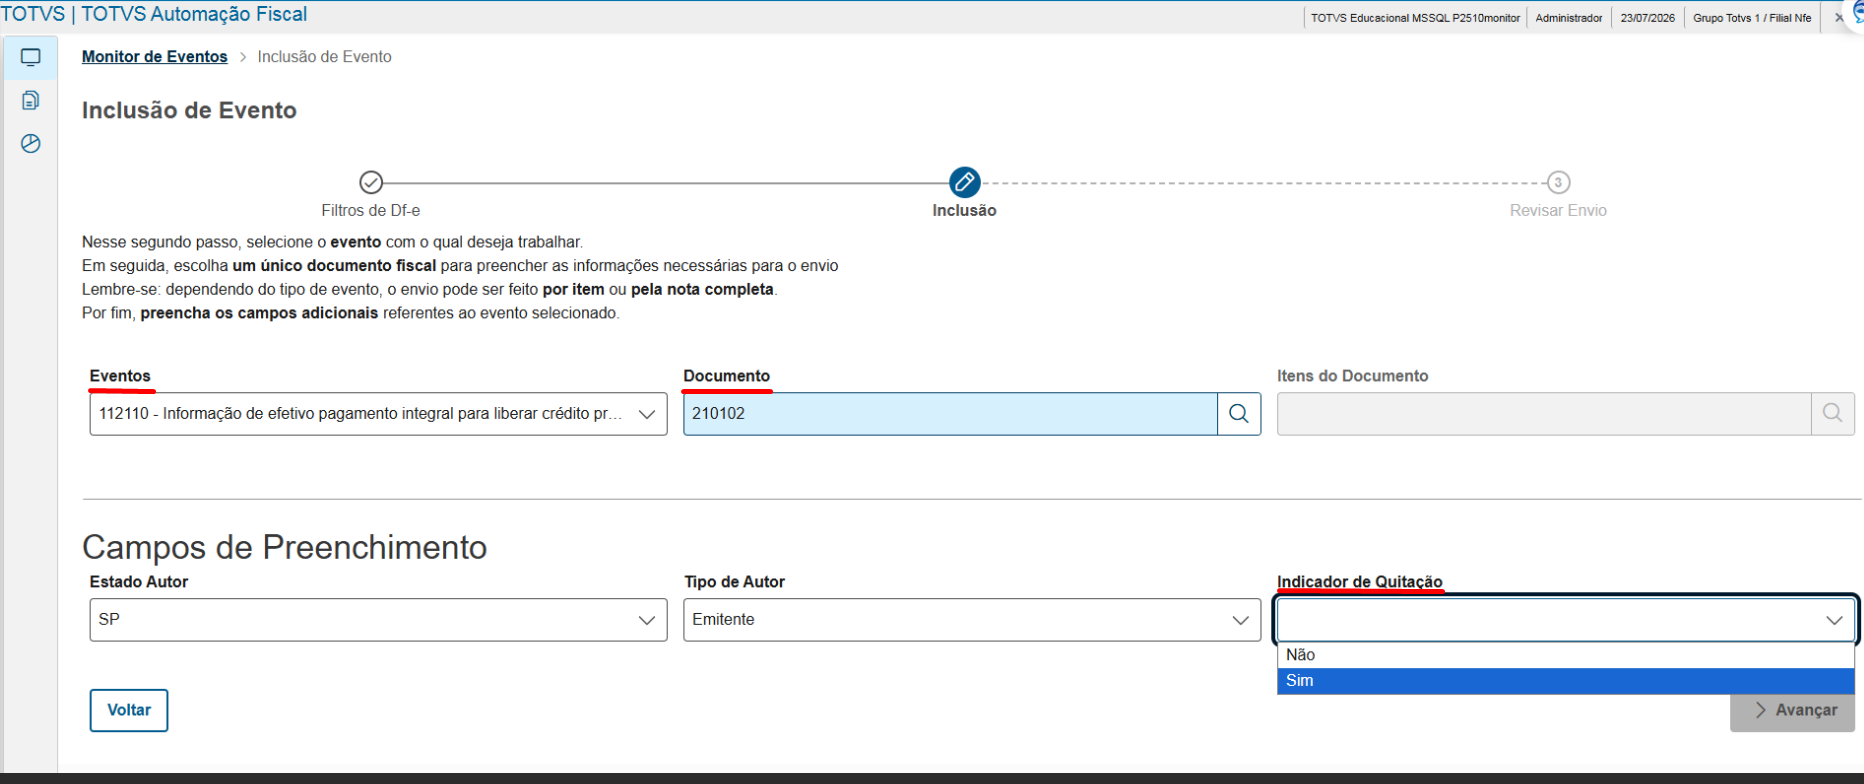1864x784 pixels.
Task: Open the Estado Autor dropdown
Action: tap(378, 620)
